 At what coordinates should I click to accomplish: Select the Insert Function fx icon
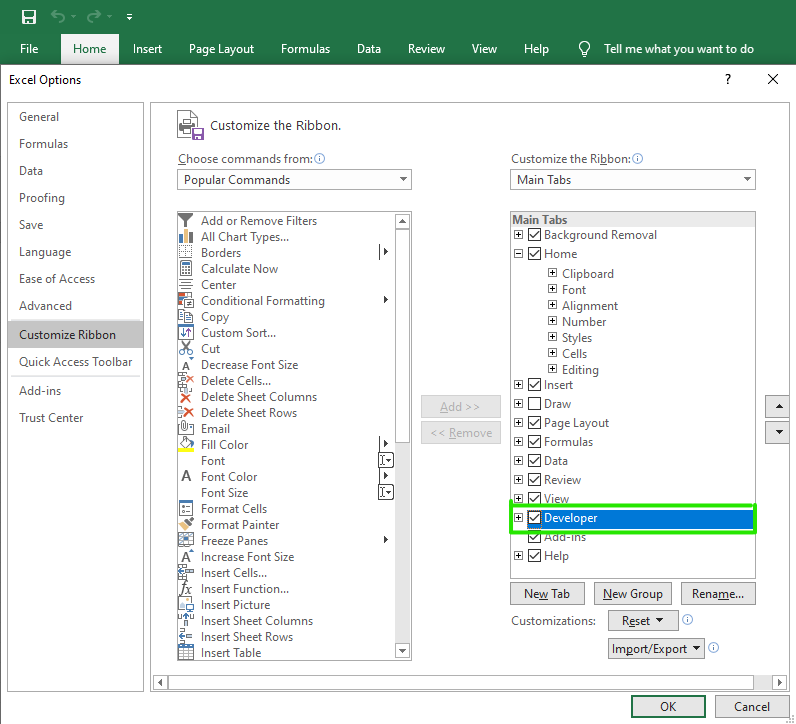[186, 589]
